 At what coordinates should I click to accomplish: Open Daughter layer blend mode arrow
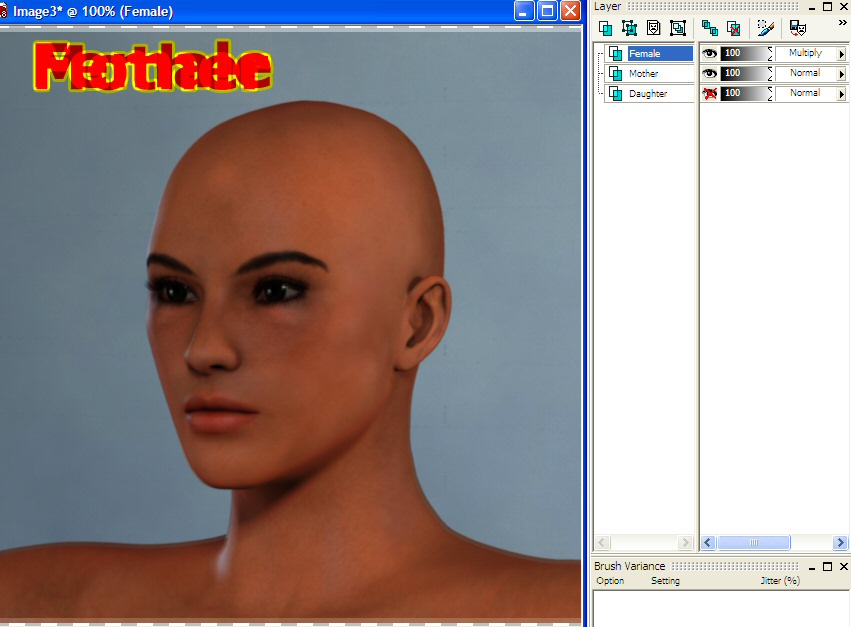pyautogui.click(x=842, y=94)
